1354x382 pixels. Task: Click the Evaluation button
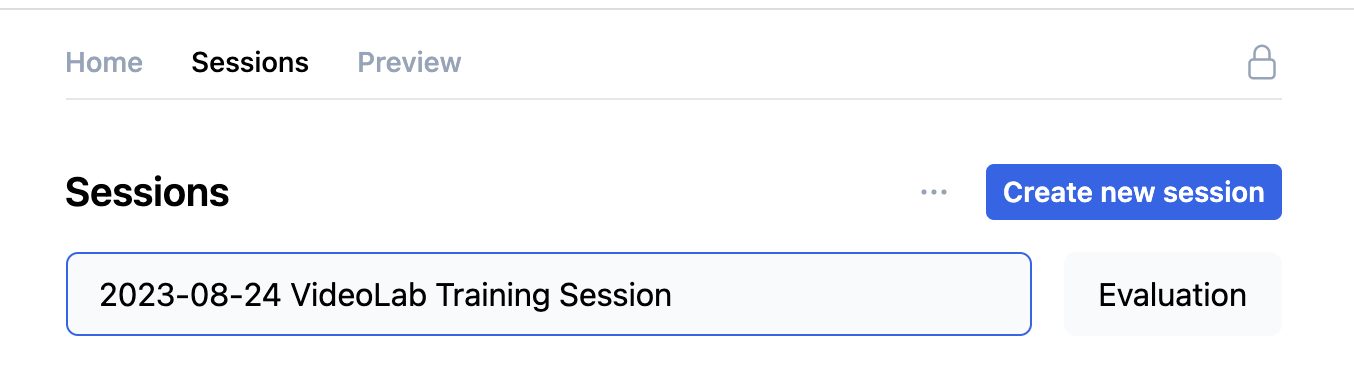pos(1173,294)
